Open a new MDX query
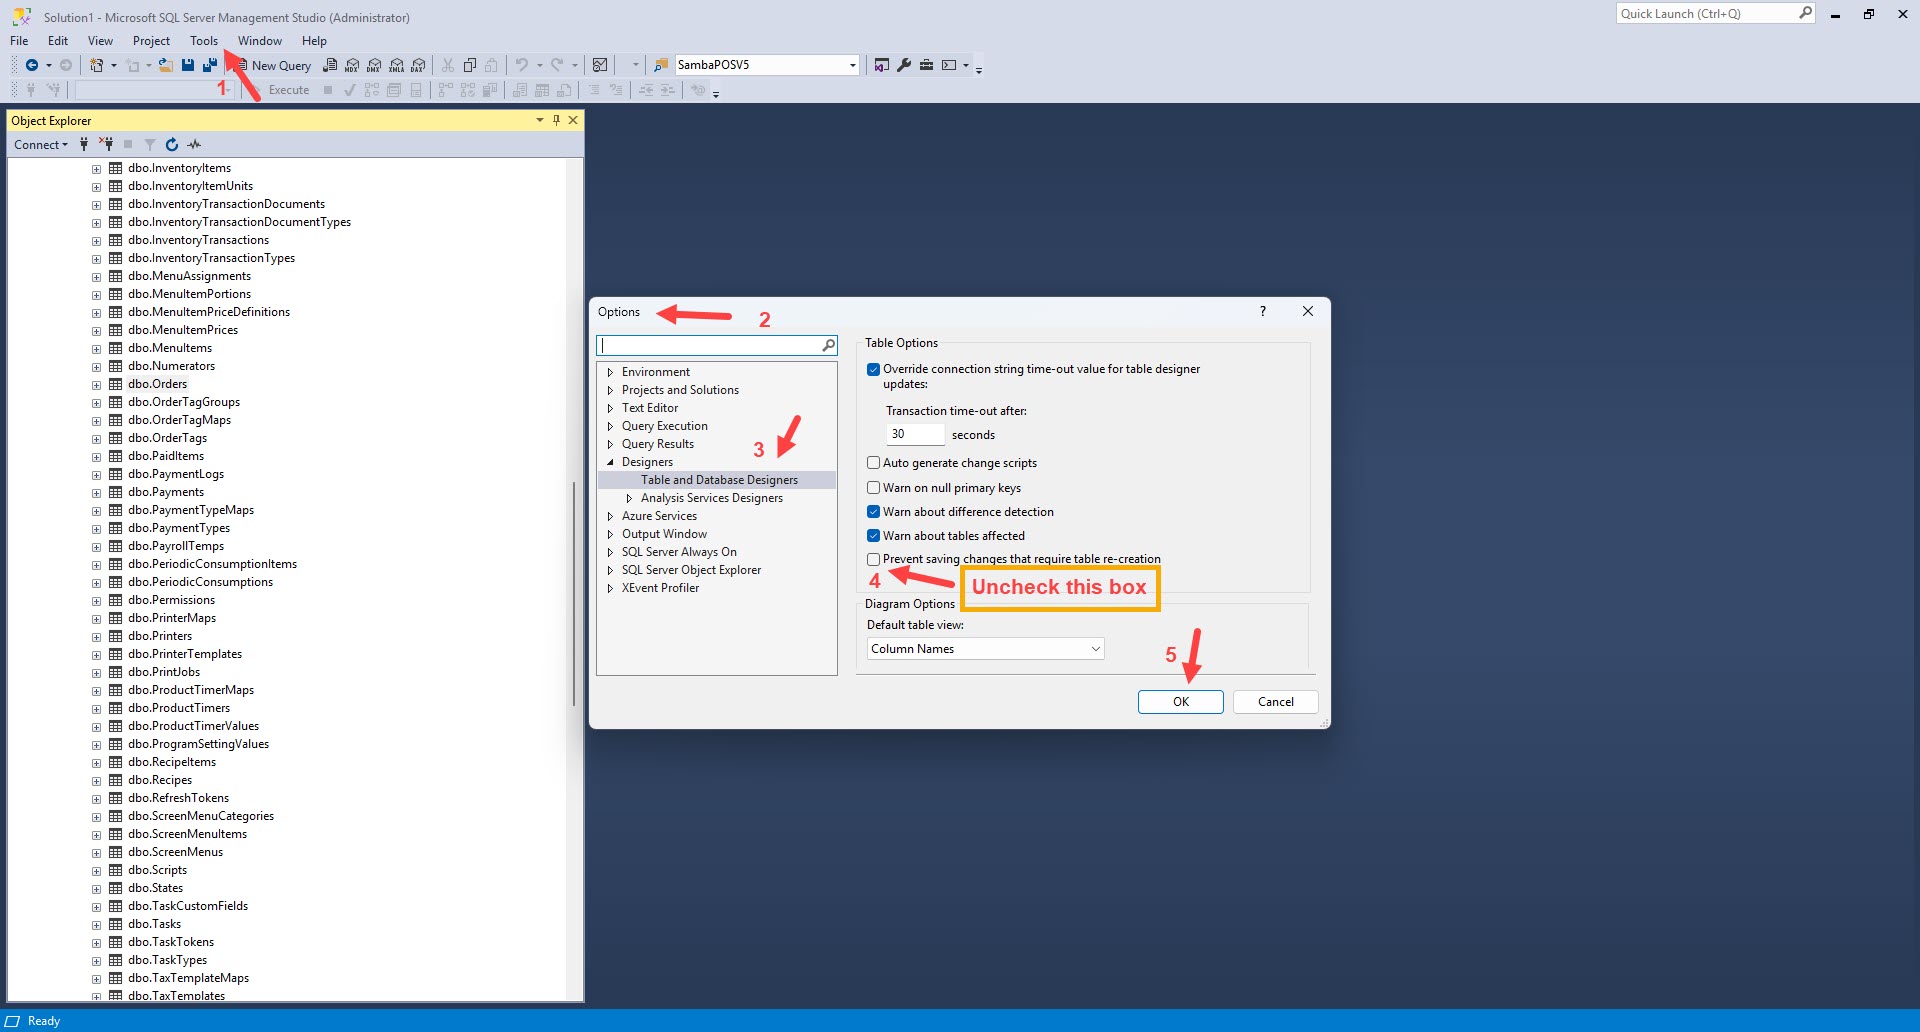This screenshot has width=1920, height=1032. tap(352, 65)
